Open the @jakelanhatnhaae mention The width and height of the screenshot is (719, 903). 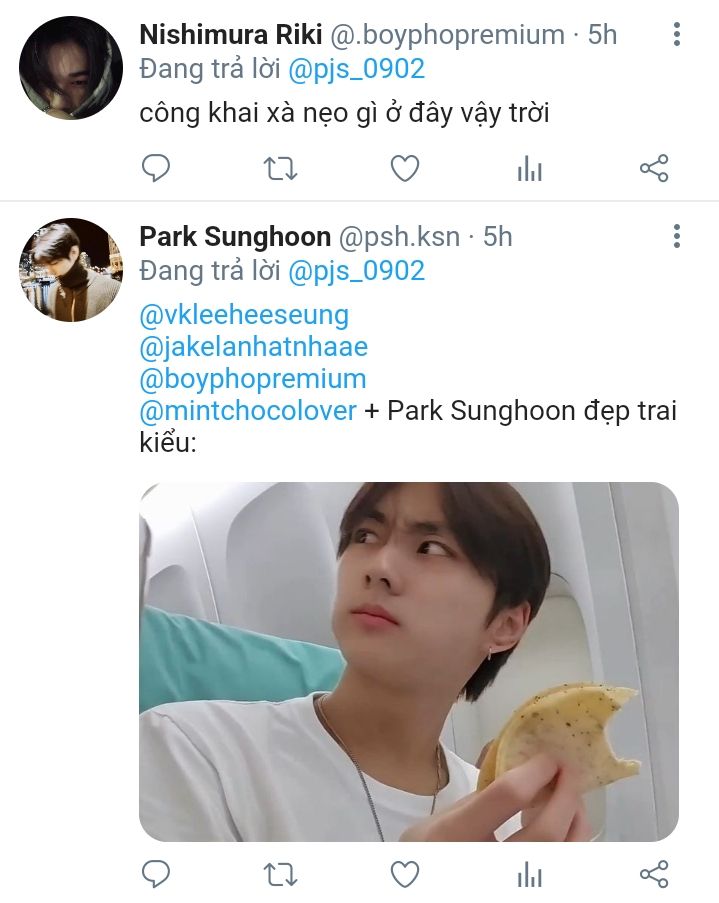click(x=254, y=347)
